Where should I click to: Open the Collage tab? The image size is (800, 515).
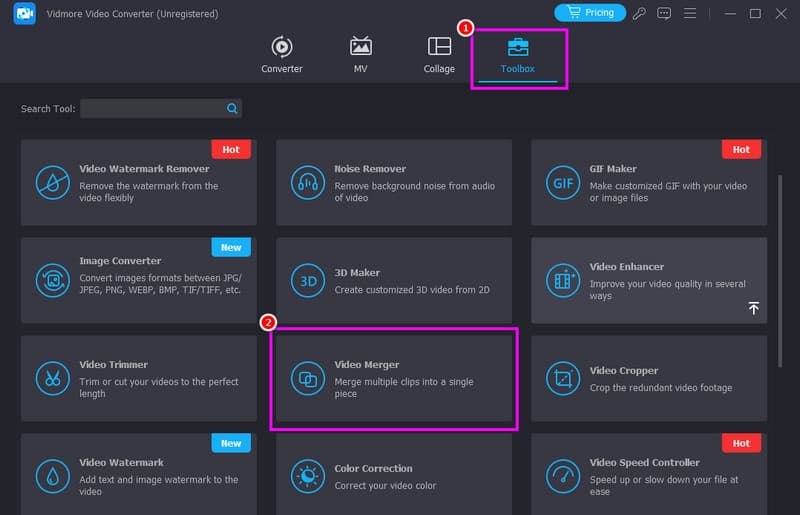coord(439,55)
